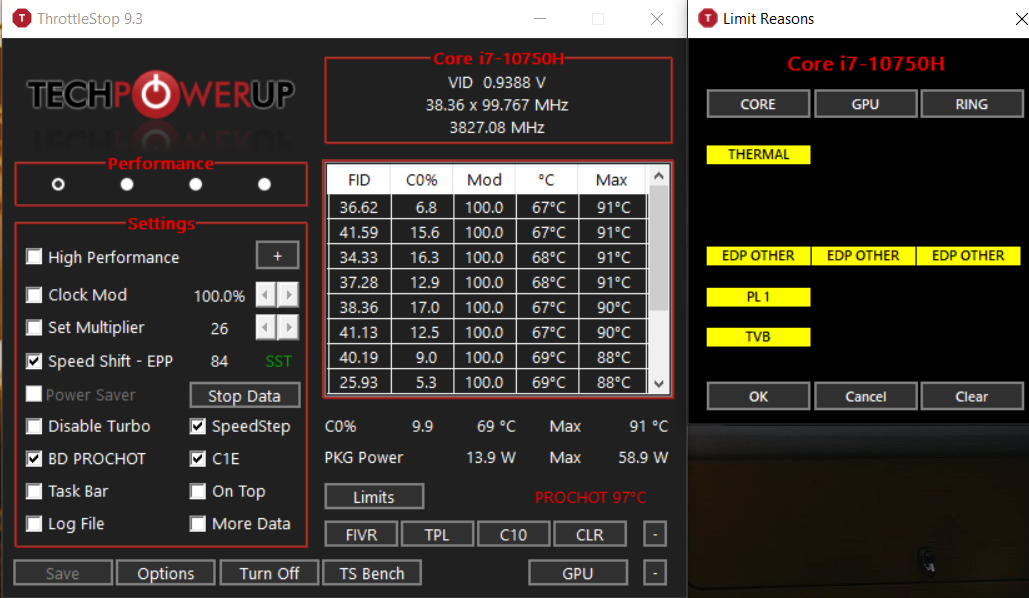This screenshot has width=1029, height=598.
Task: Click Clear in Limit Reasons
Action: pyautogui.click(x=972, y=396)
